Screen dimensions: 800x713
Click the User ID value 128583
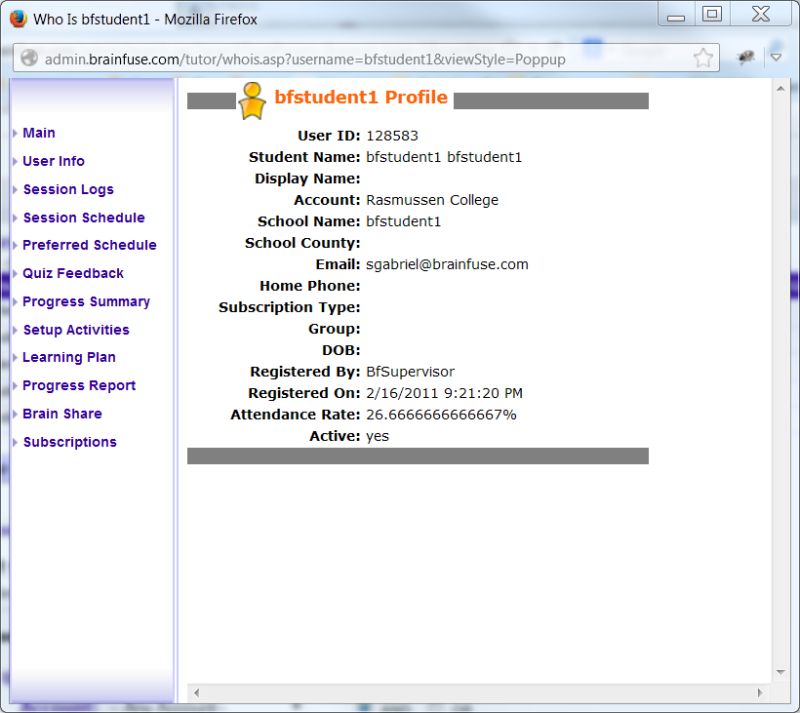(x=392, y=136)
